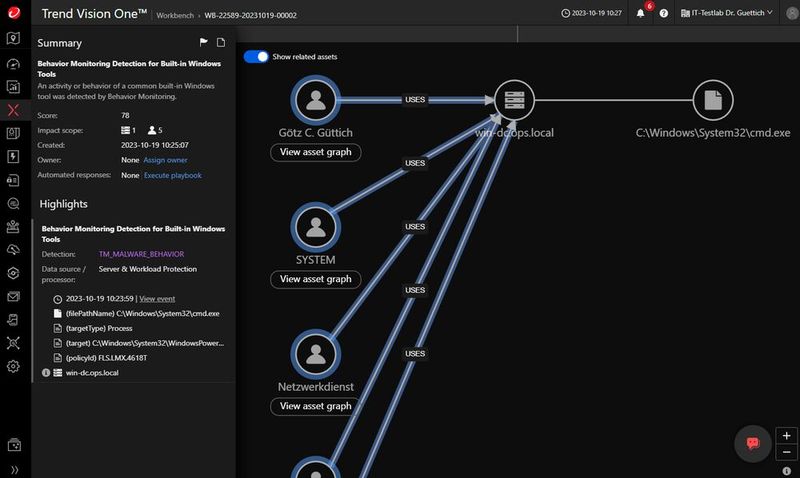Zoom out the graph with minus button
800x478 pixels.
coord(786,452)
